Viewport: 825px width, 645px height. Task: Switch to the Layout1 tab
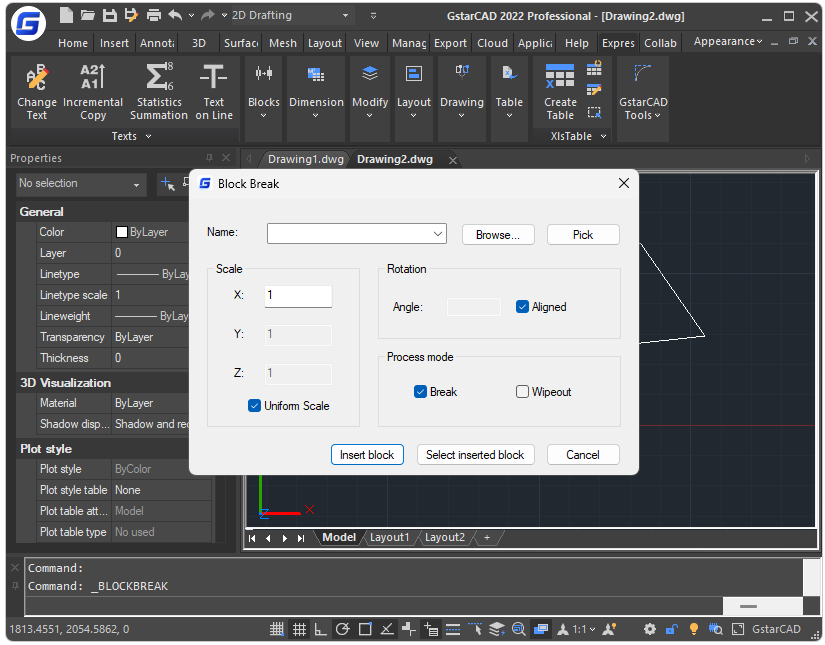point(389,538)
